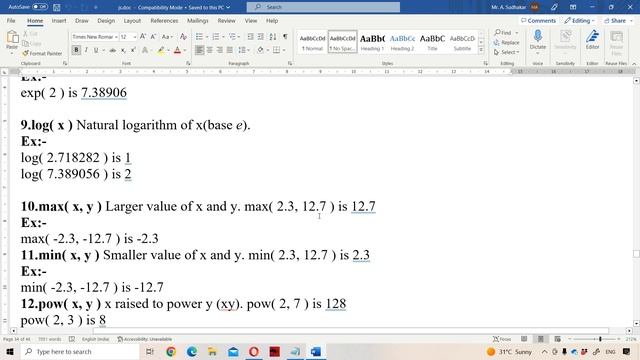Apply the Title style

[432, 42]
